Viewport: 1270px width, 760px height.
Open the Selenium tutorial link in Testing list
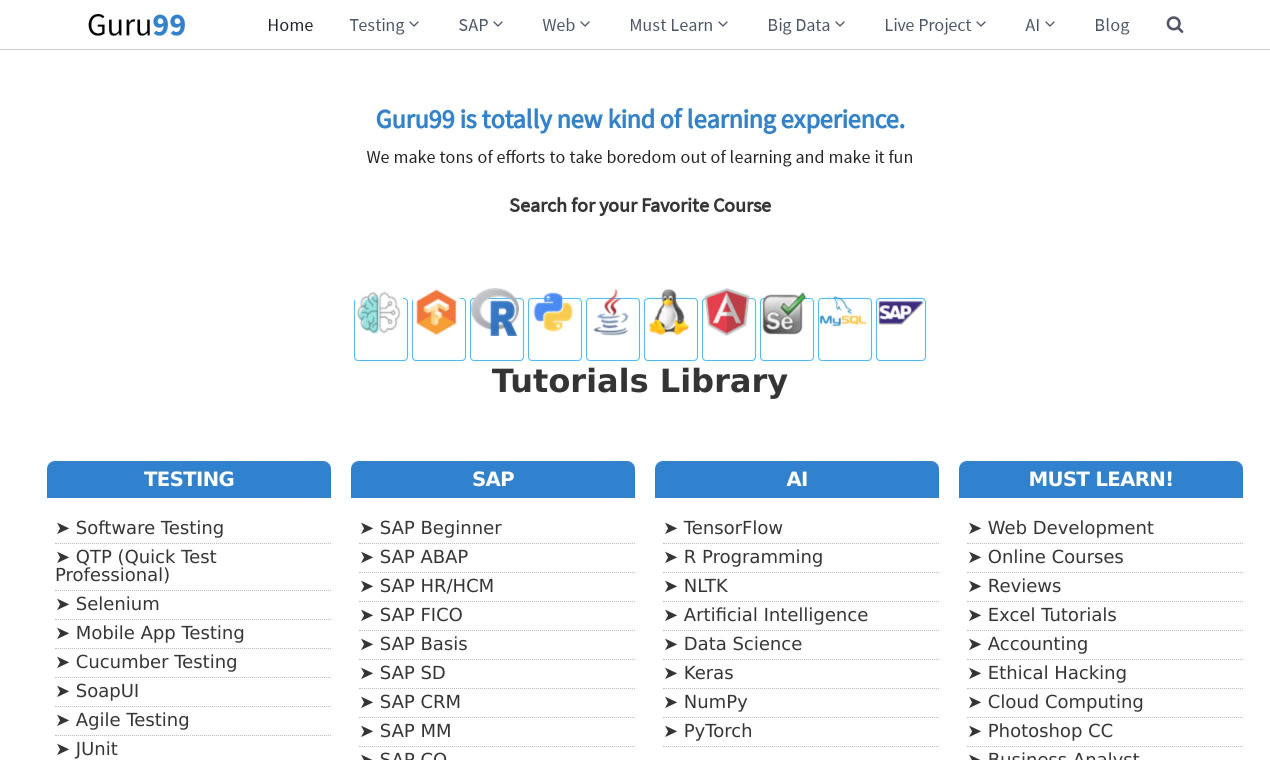(x=118, y=604)
